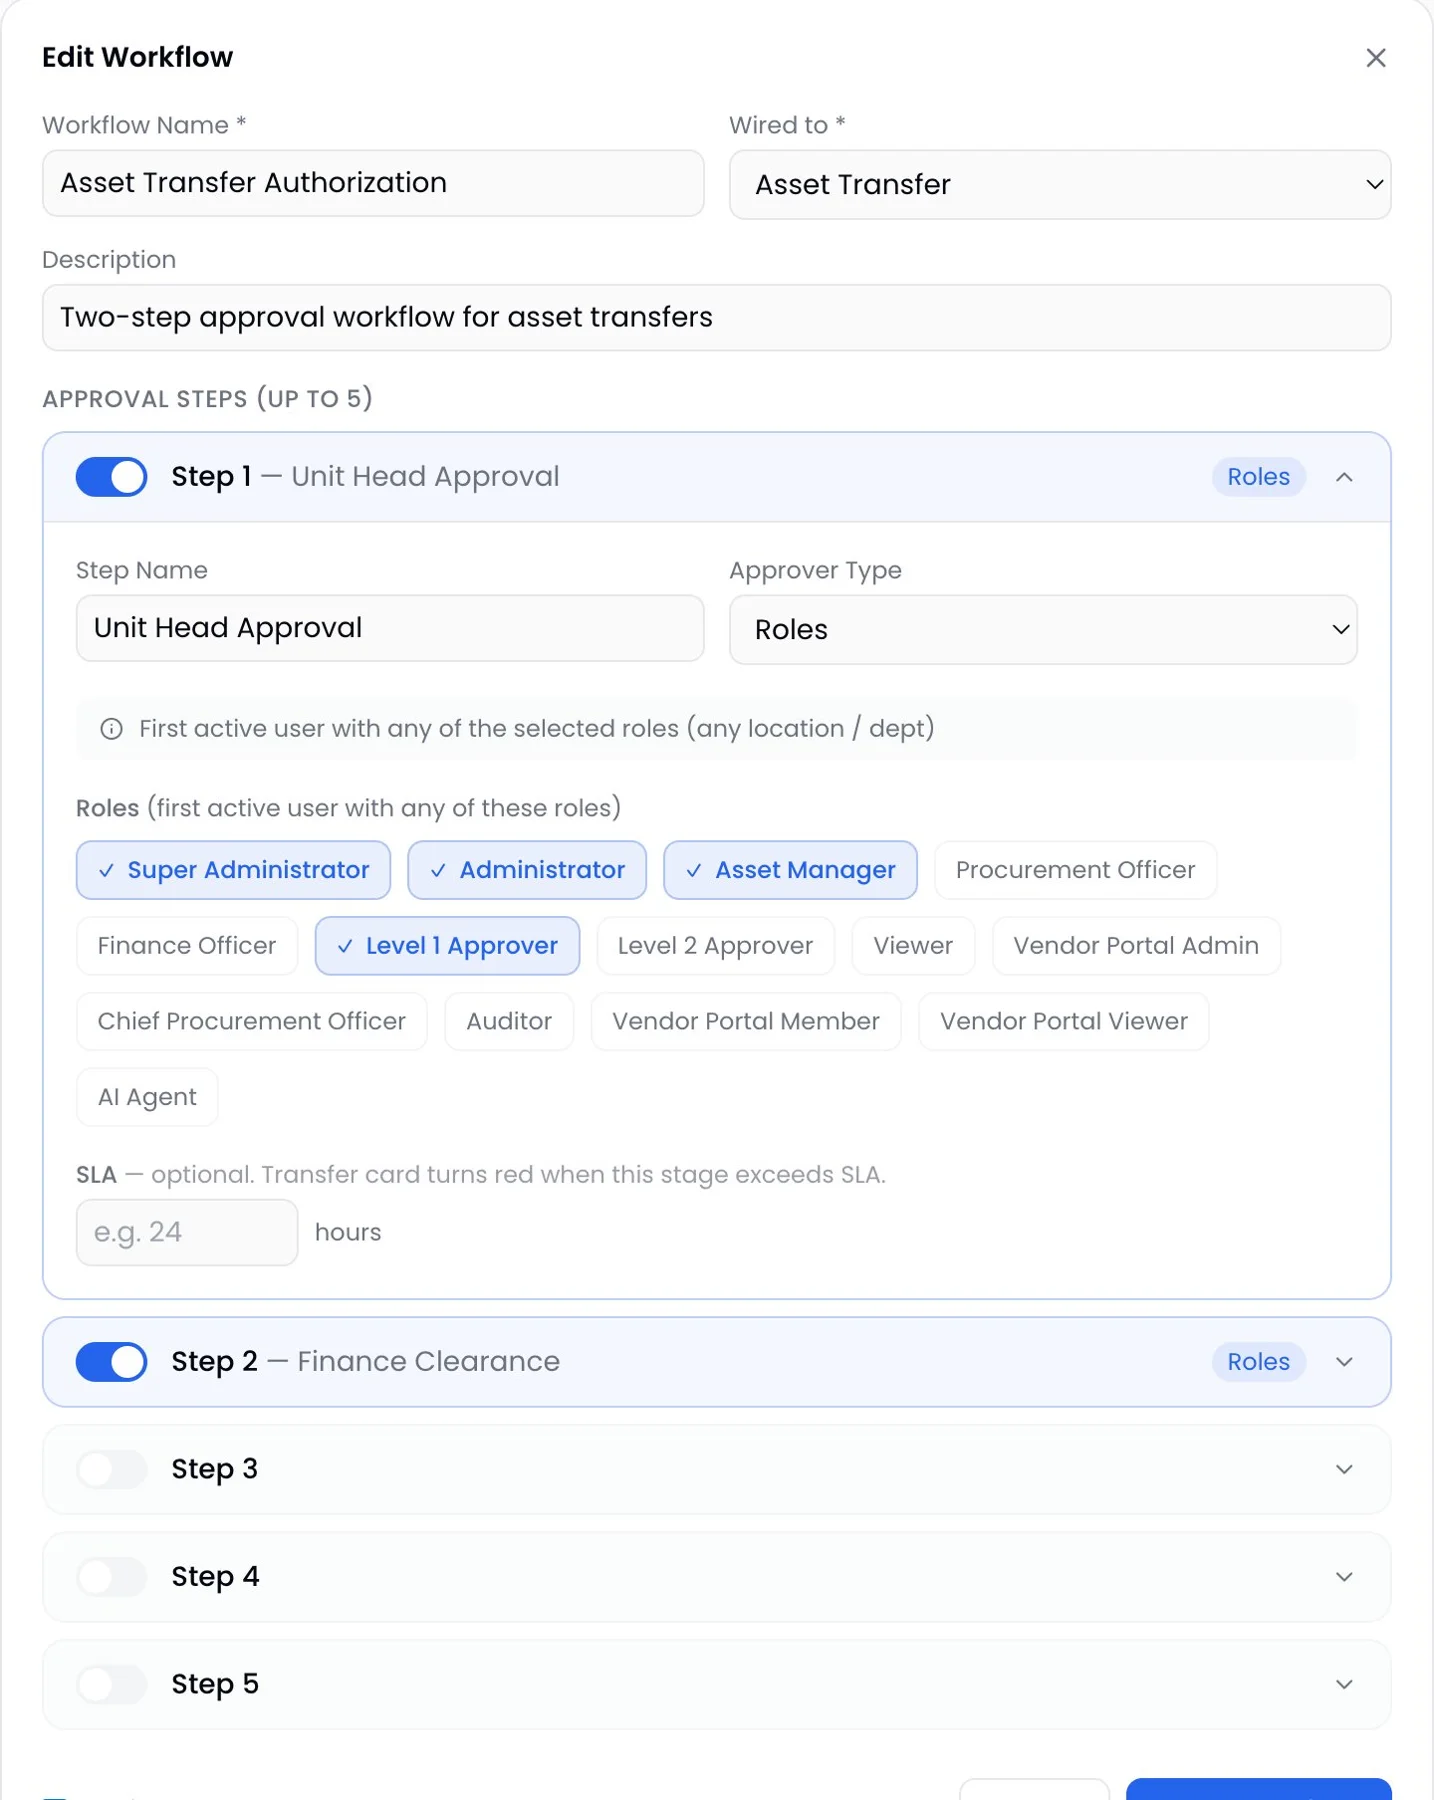
Task: Deselect the Administrator role chip
Action: (x=527, y=870)
